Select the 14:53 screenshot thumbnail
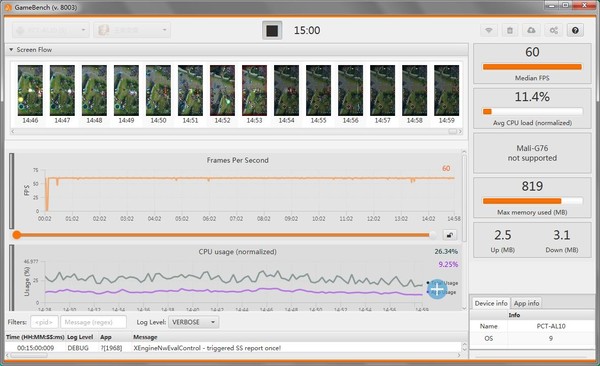Viewport: 600px width, 366px height. [x=254, y=91]
